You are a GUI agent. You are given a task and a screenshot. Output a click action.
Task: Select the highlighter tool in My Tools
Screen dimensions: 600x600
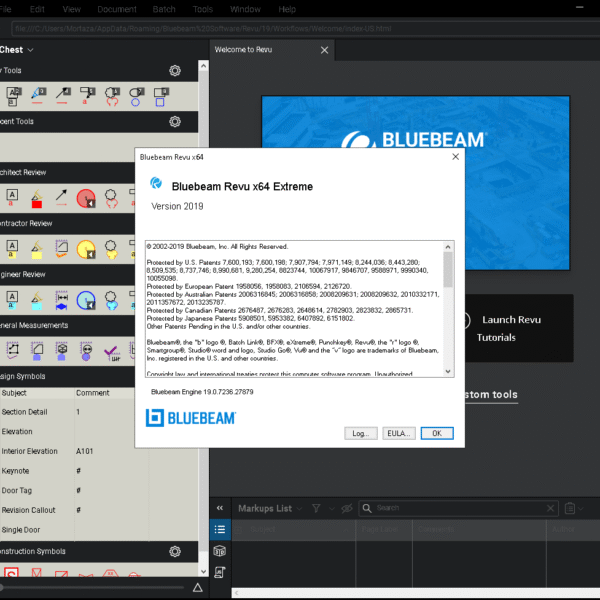(38, 96)
